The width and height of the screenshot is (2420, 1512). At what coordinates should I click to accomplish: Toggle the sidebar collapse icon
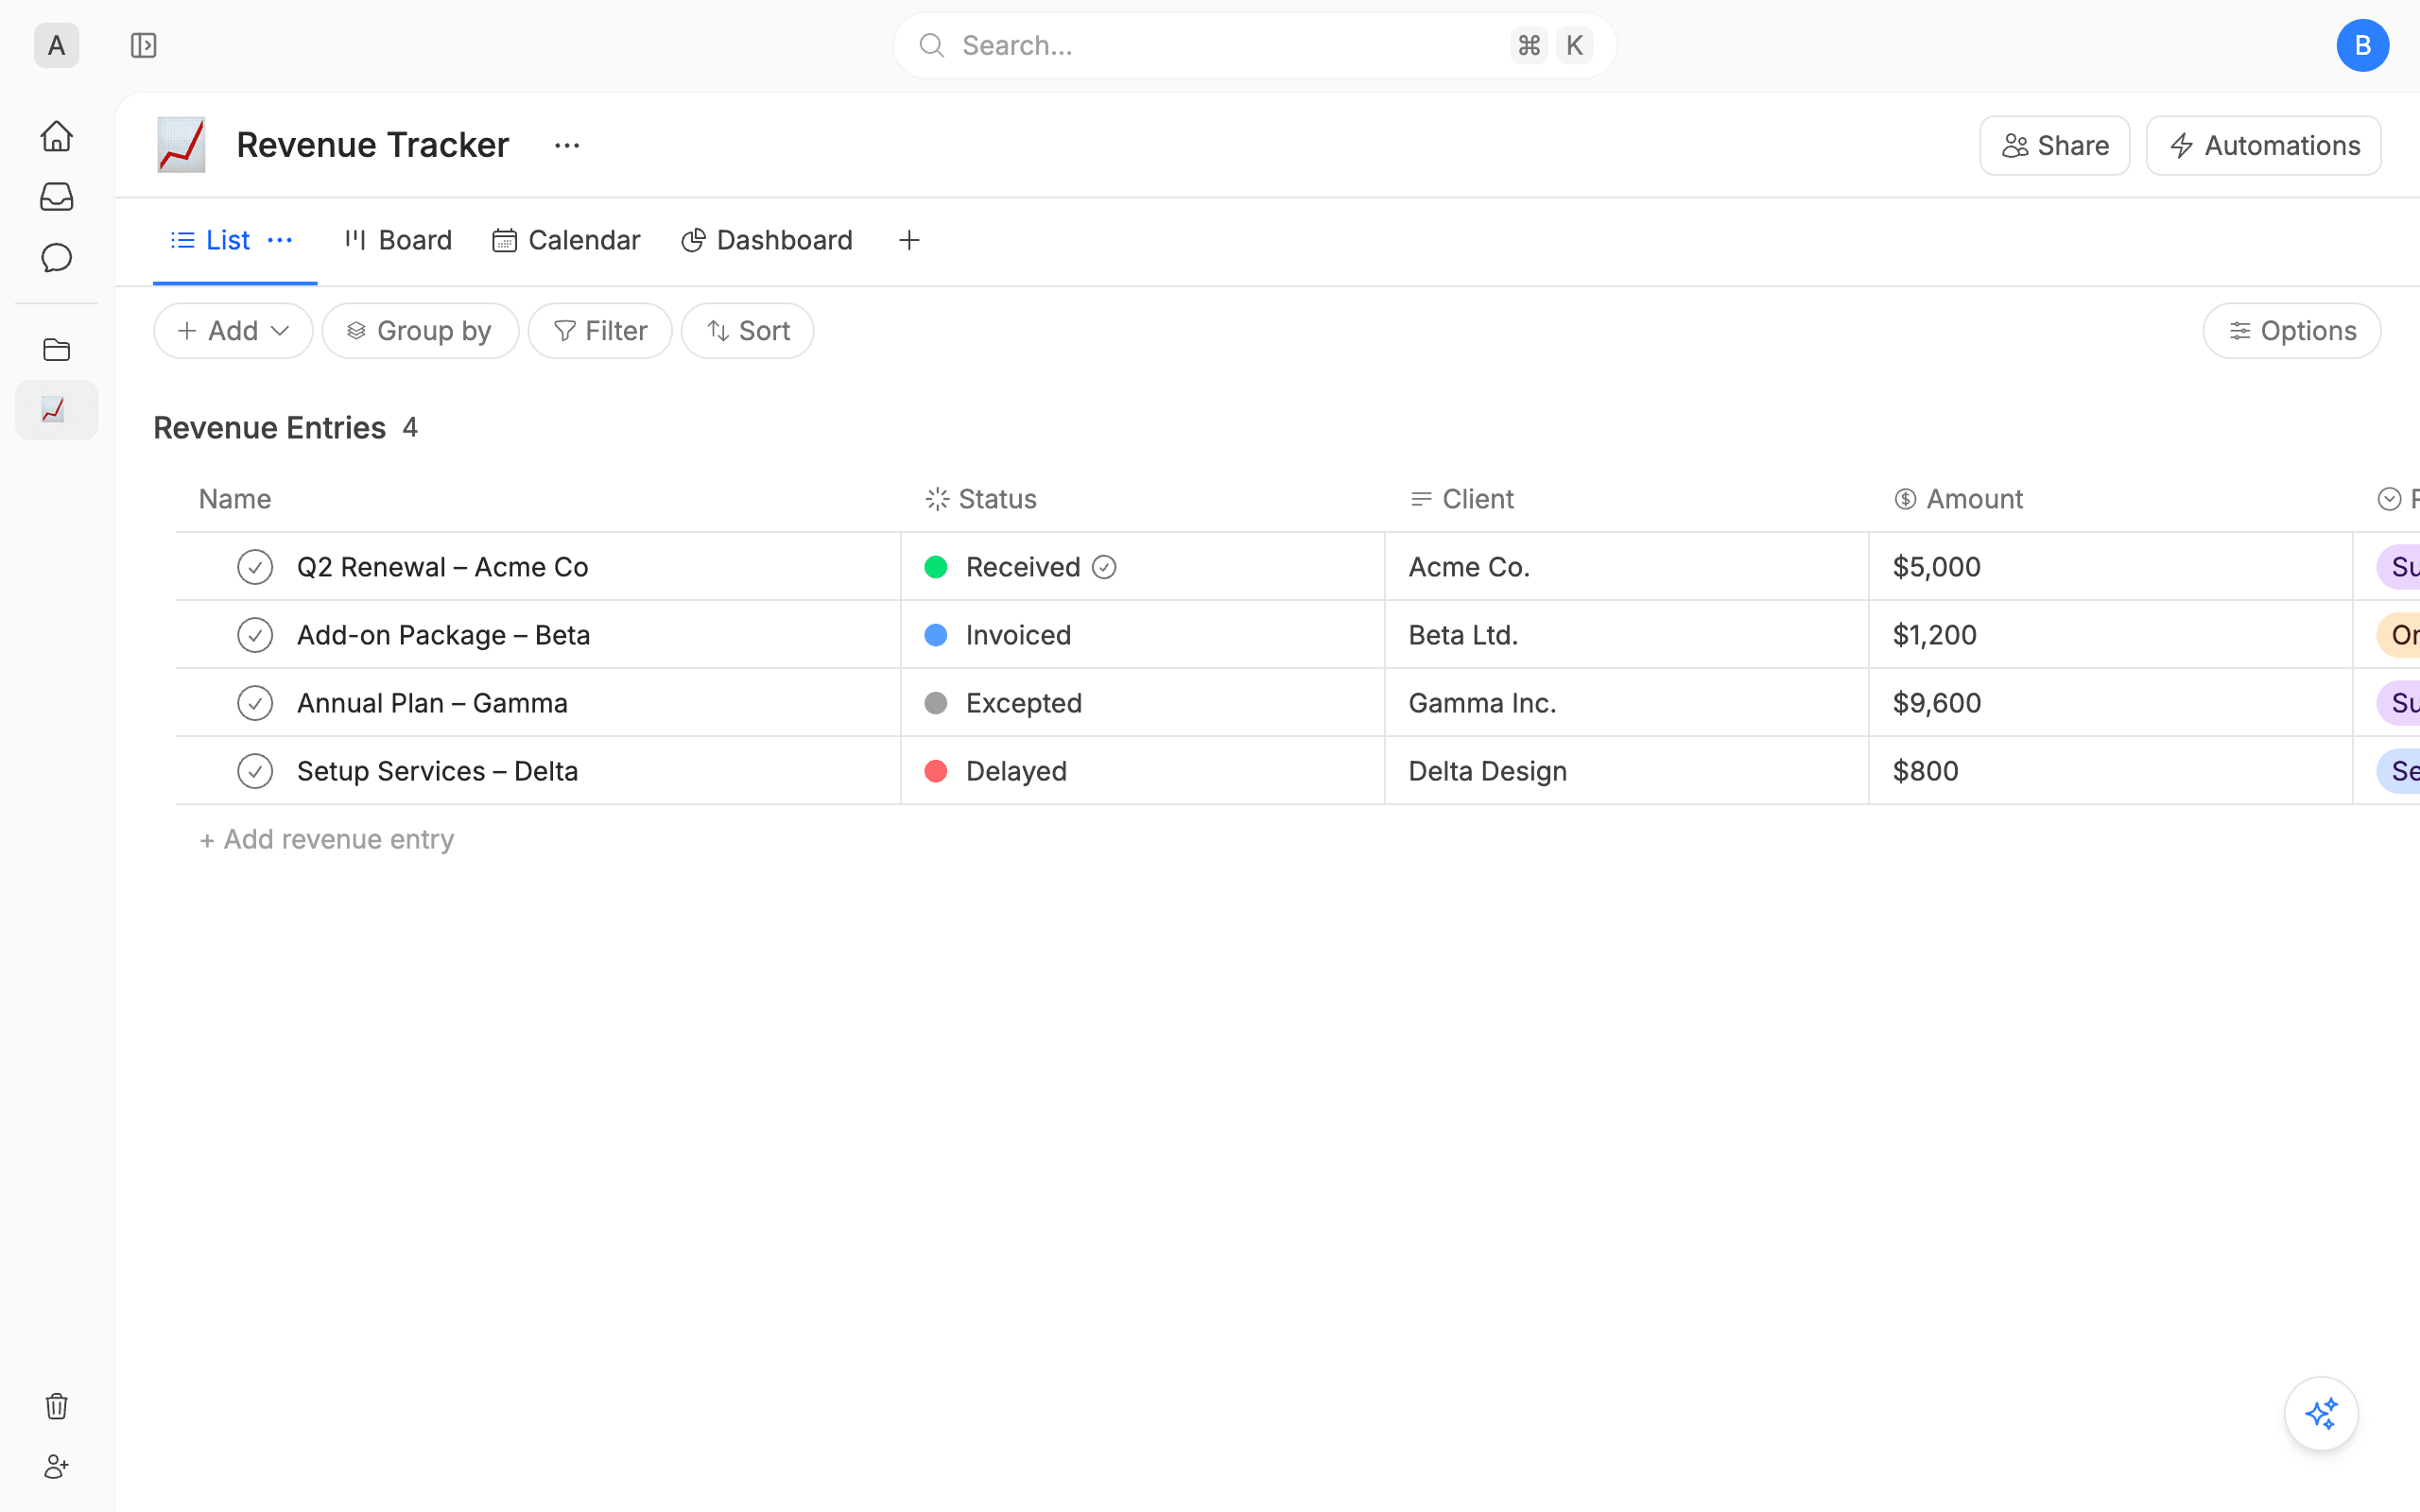point(144,45)
